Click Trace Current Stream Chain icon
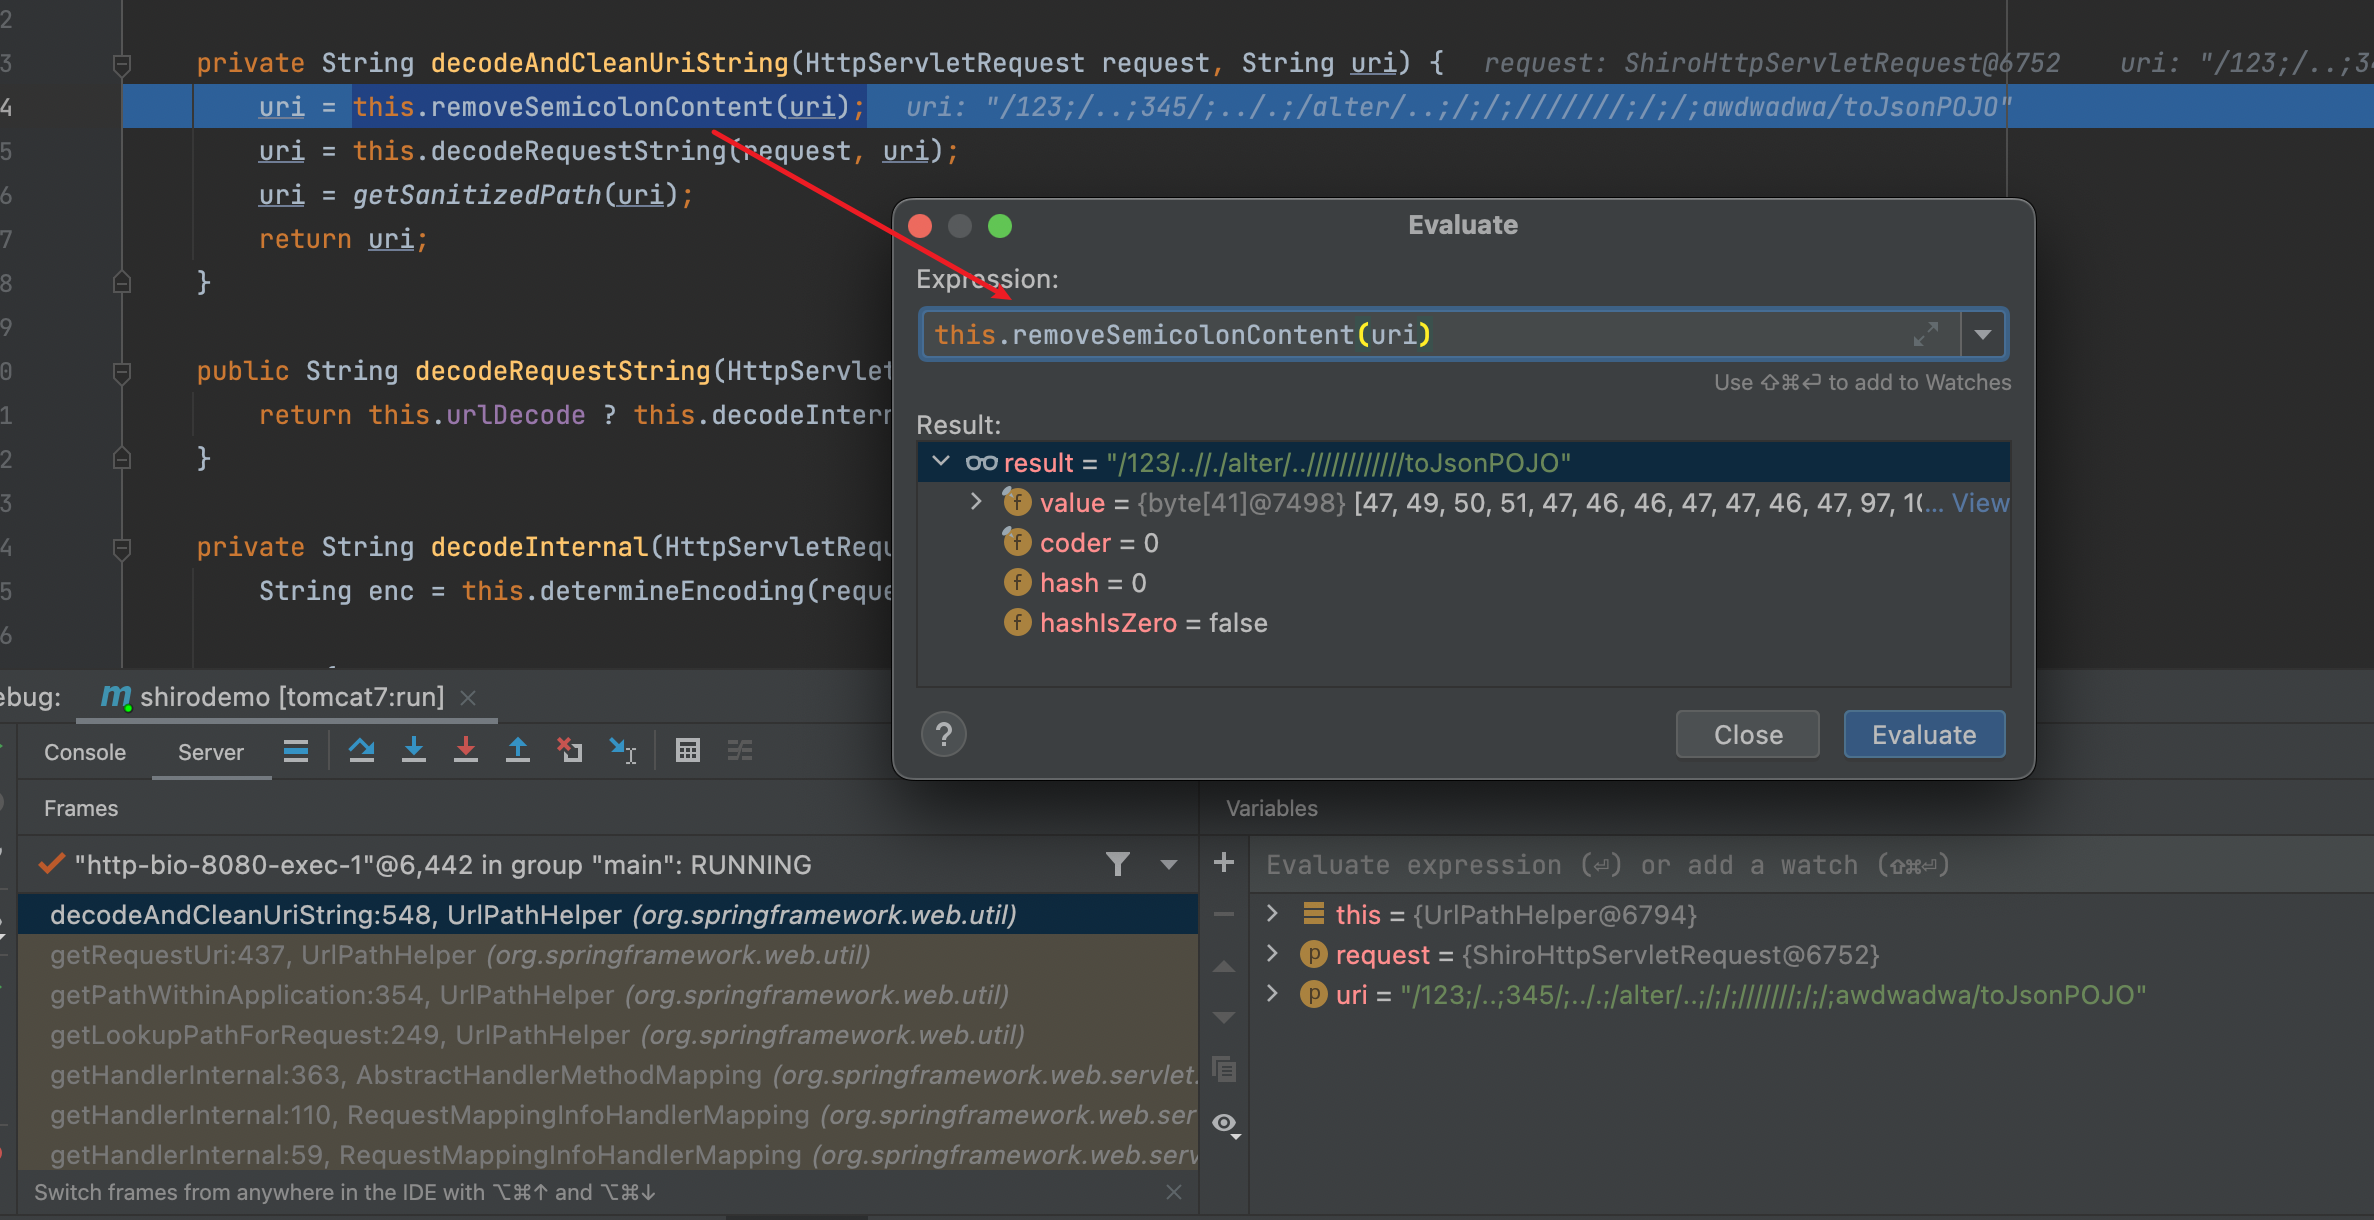Image resolution: width=2374 pixels, height=1220 pixels. [740, 751]
